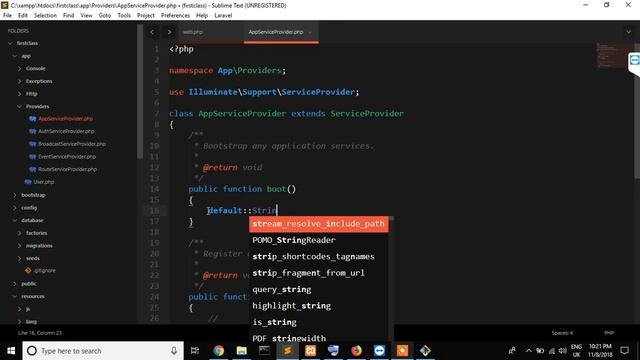Open the Windows Start menu
The height and width of the screenshot is (360, 640).
pyautogui.click(x=11, y=351)
